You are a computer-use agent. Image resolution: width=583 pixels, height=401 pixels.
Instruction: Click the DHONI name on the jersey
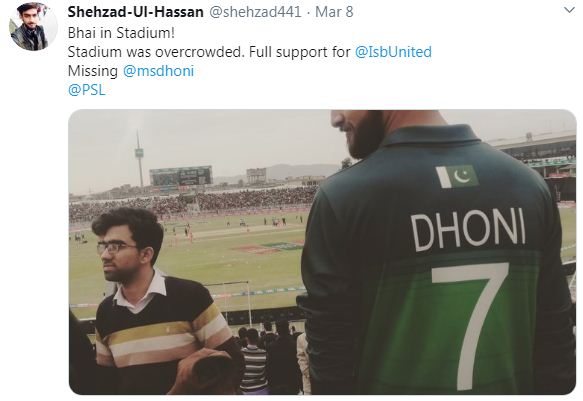pos(468,230)
